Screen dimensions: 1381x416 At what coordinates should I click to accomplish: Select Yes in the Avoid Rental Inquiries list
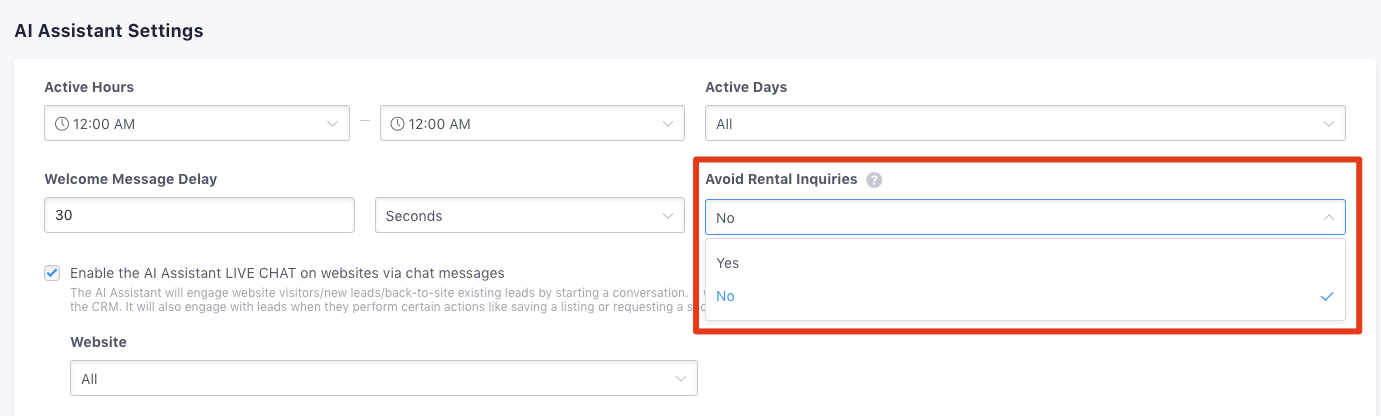[x=728, y=263]
